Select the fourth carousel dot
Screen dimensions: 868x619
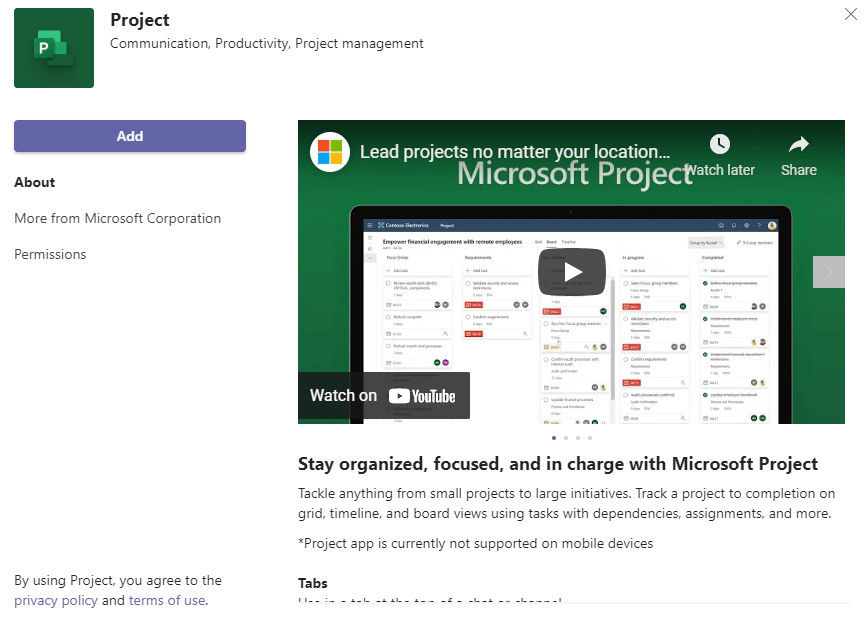590,438
